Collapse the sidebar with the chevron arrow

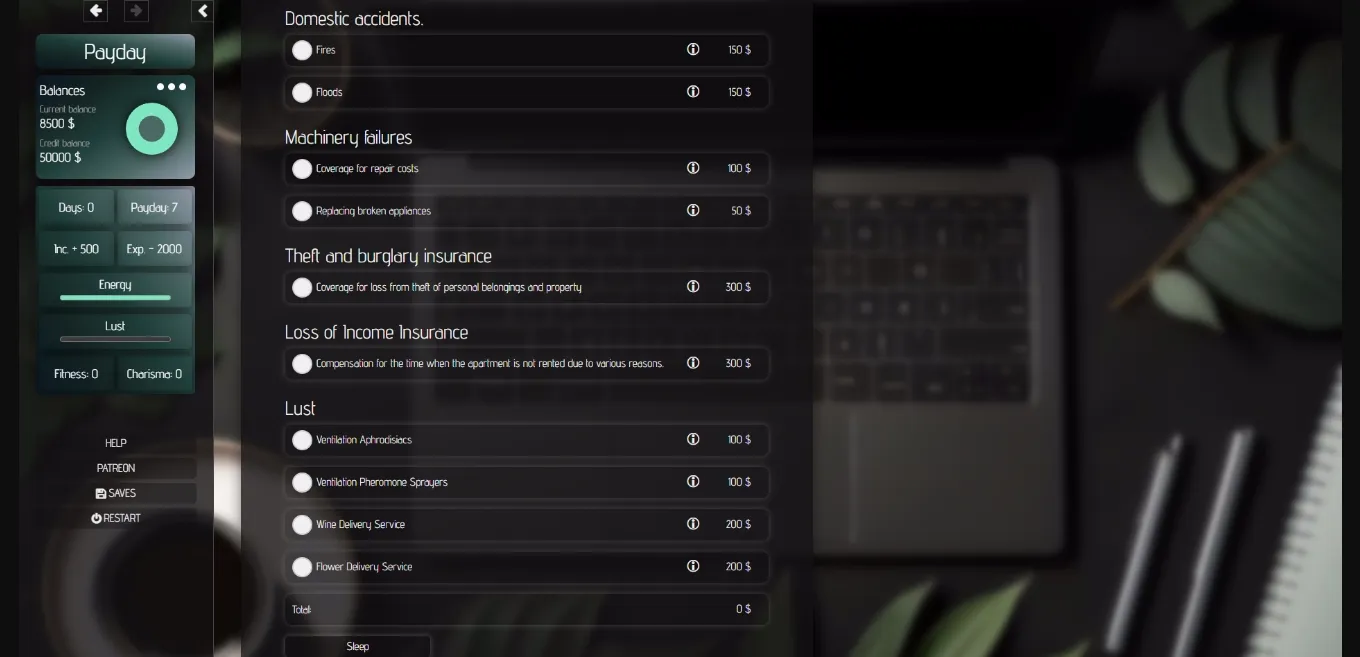tap(203, 11)
